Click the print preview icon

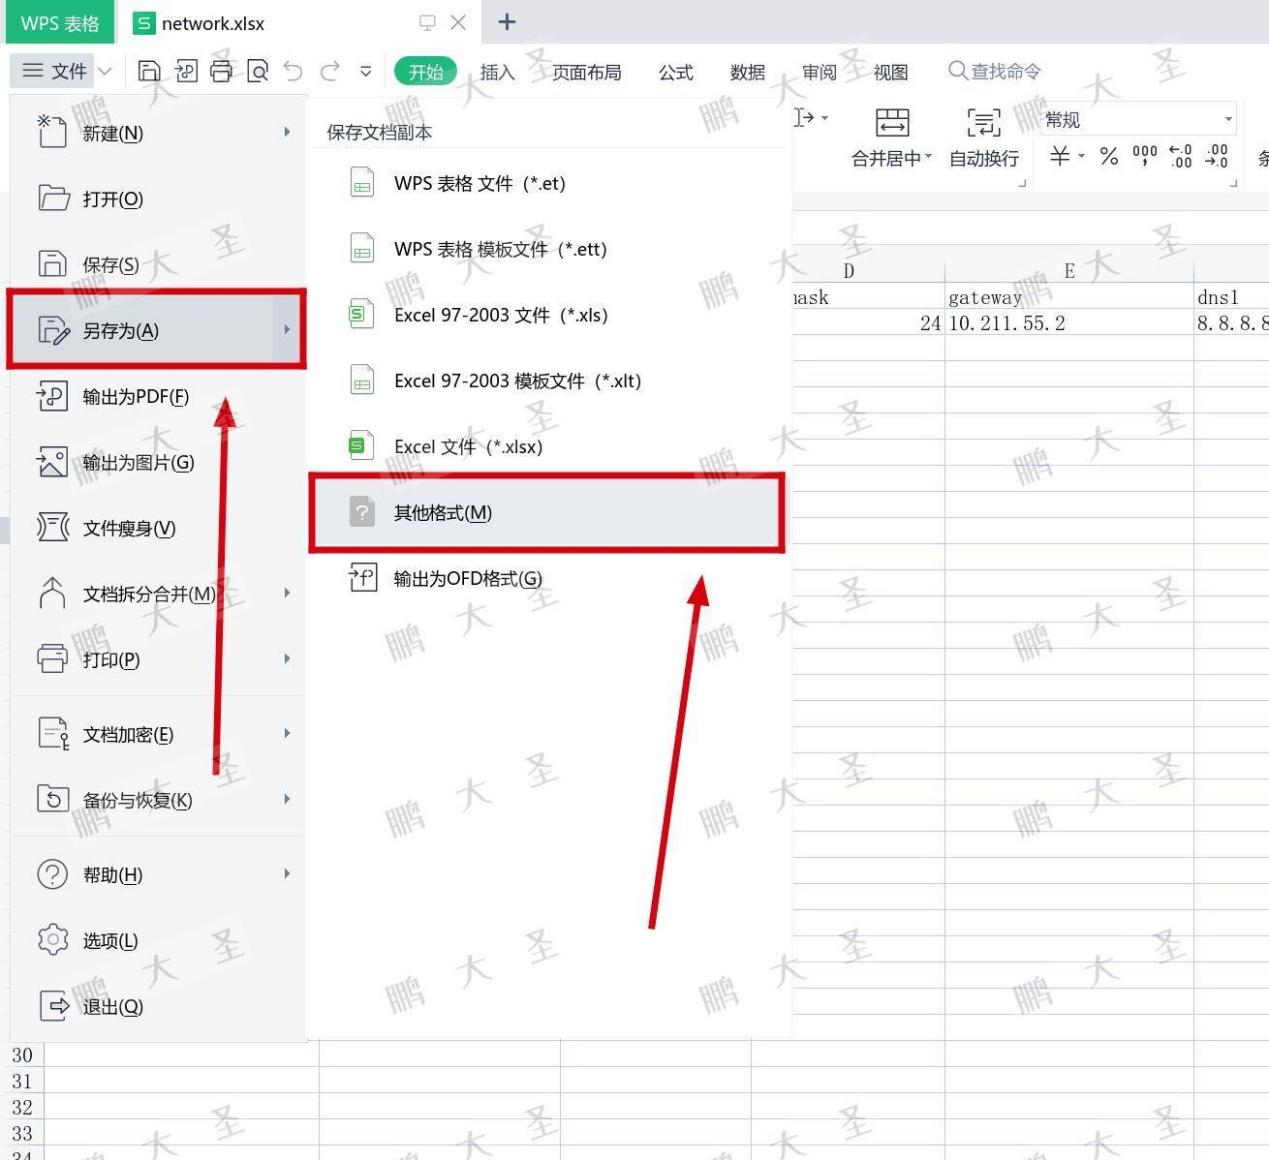(x=258, y=71)
